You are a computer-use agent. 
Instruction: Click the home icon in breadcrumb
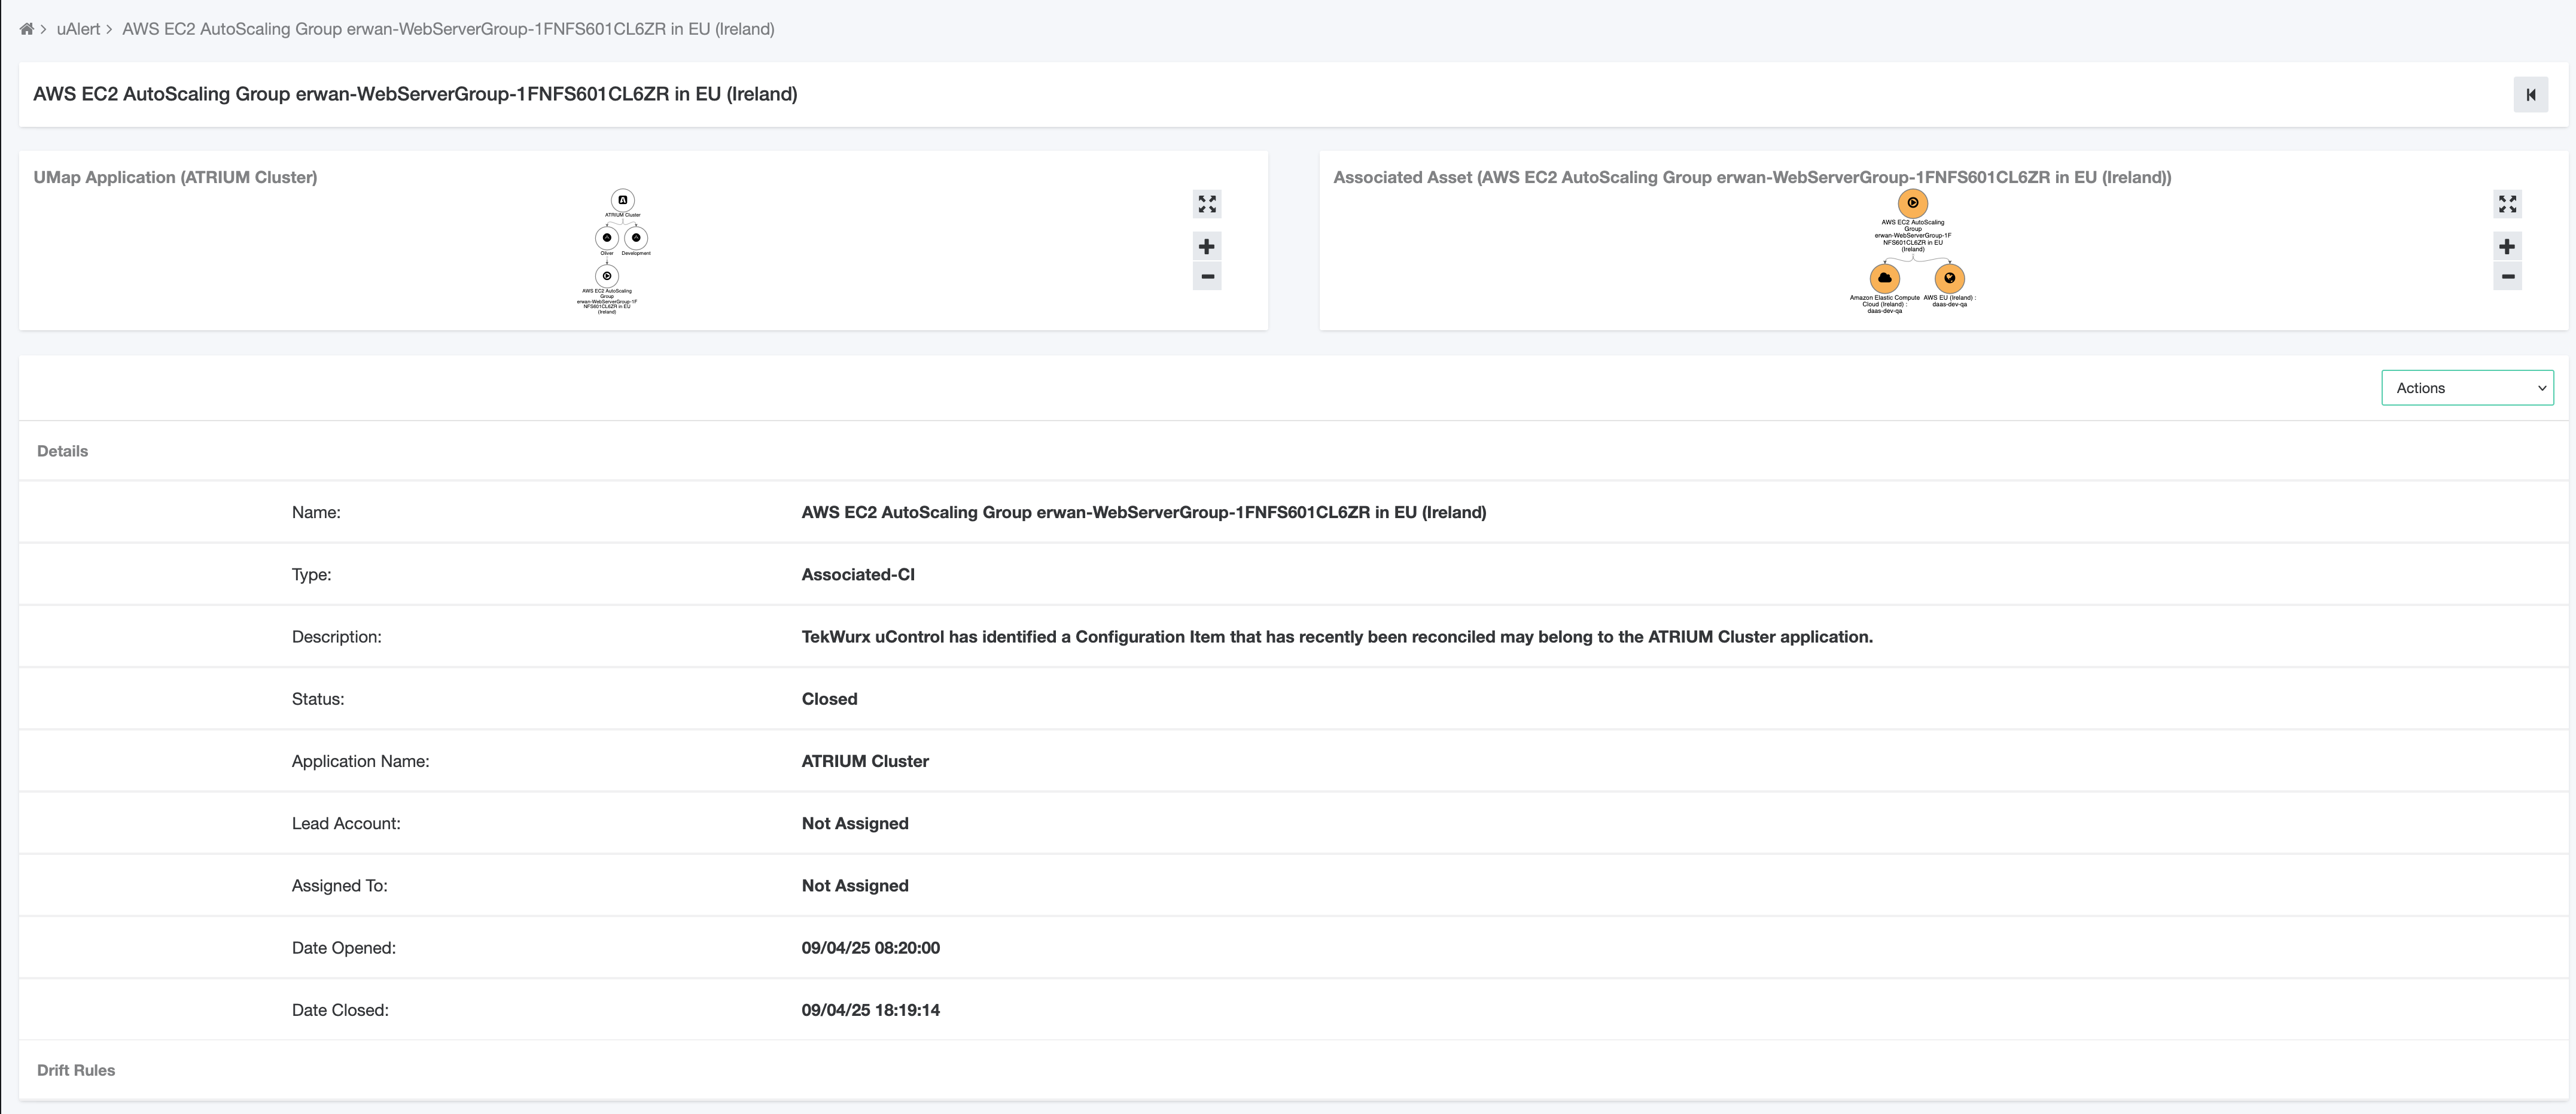(x=26, y=29)
